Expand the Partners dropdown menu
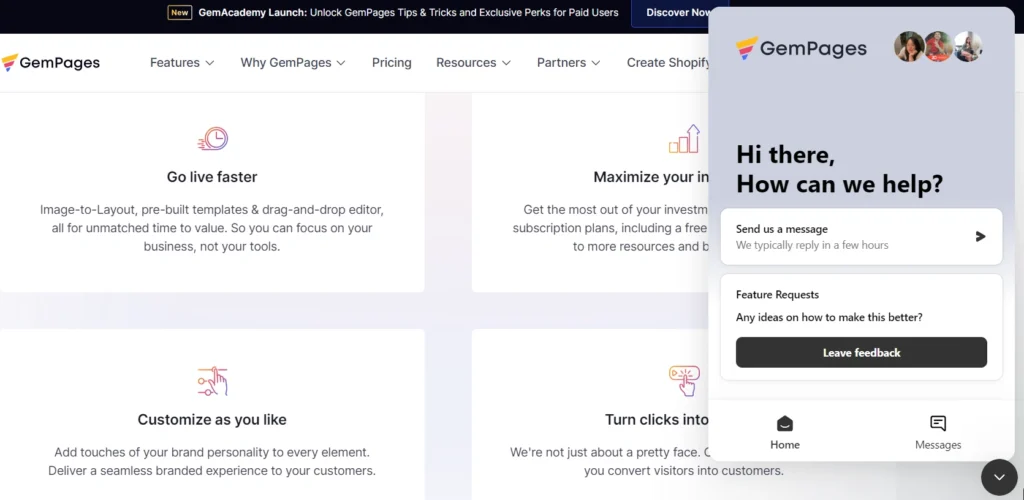Viewport: 1024px width, 500px height. pos(569,63)
